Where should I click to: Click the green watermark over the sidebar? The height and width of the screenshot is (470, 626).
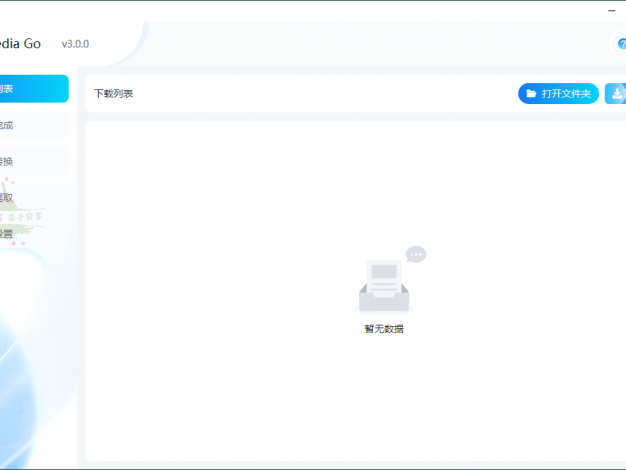click(24, 213)
